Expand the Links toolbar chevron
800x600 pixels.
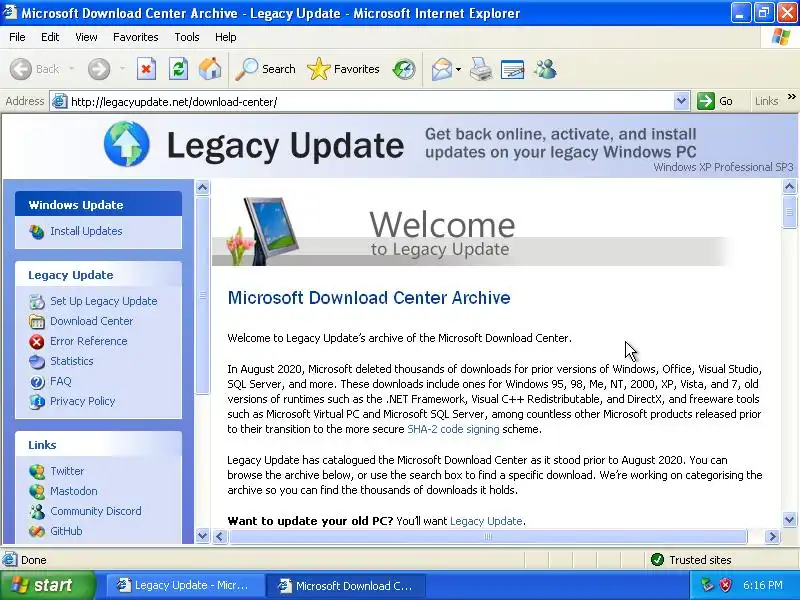791,96
